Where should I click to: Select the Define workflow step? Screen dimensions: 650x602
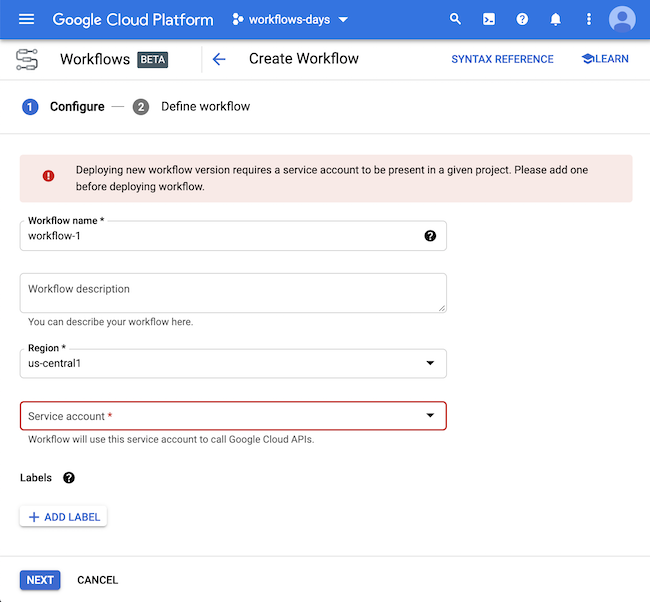click(x=191, y=107)
